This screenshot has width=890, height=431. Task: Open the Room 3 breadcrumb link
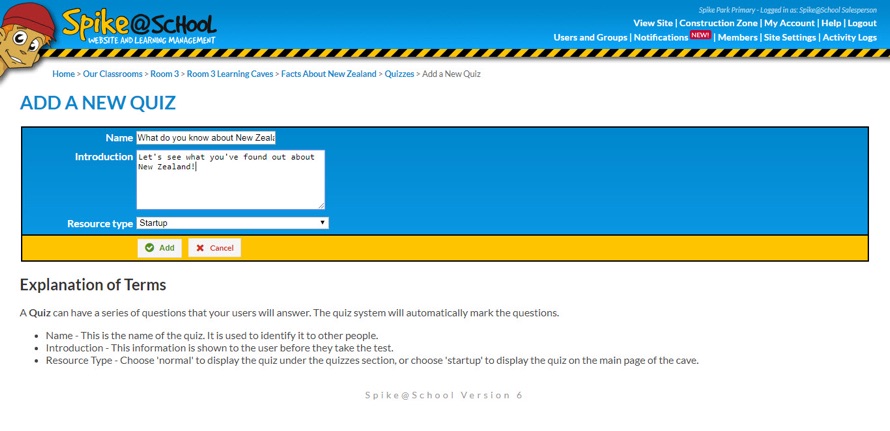tap(165, 74)
